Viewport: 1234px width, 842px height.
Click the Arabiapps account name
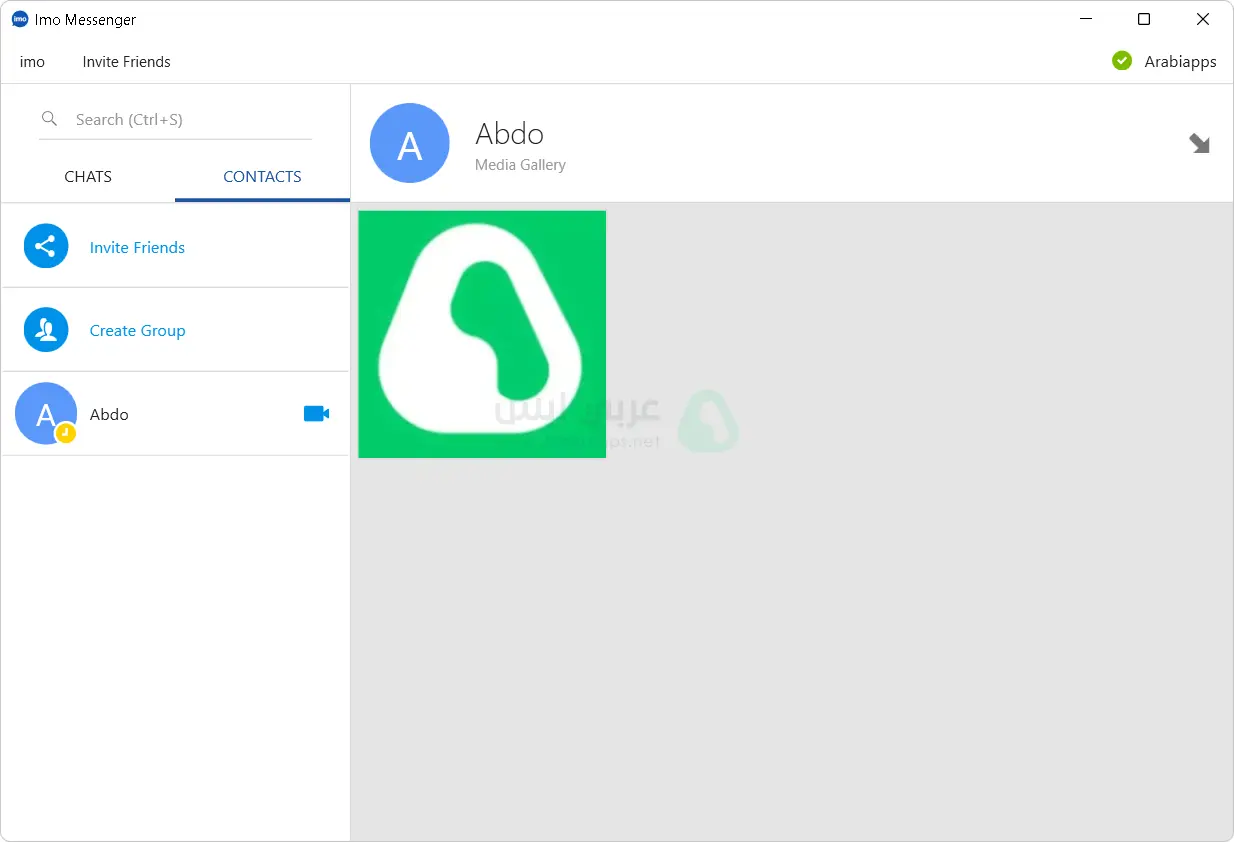tap(1180, 62)
